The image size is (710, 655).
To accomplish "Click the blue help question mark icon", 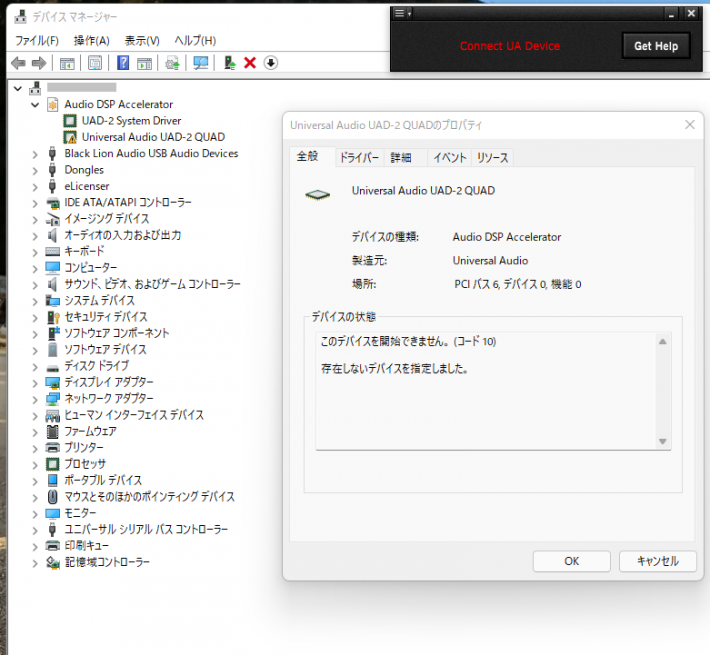I will click(x=123, y=63).
